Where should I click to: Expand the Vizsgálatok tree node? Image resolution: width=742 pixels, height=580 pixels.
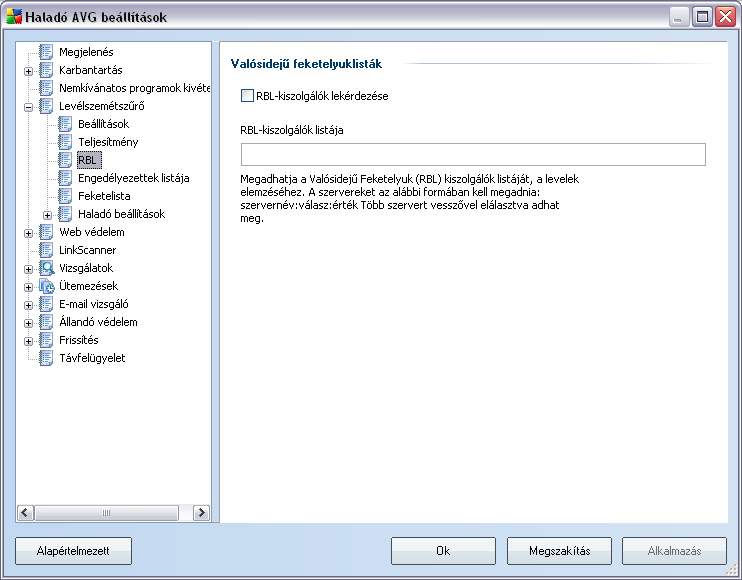click(x=28, y=269)
